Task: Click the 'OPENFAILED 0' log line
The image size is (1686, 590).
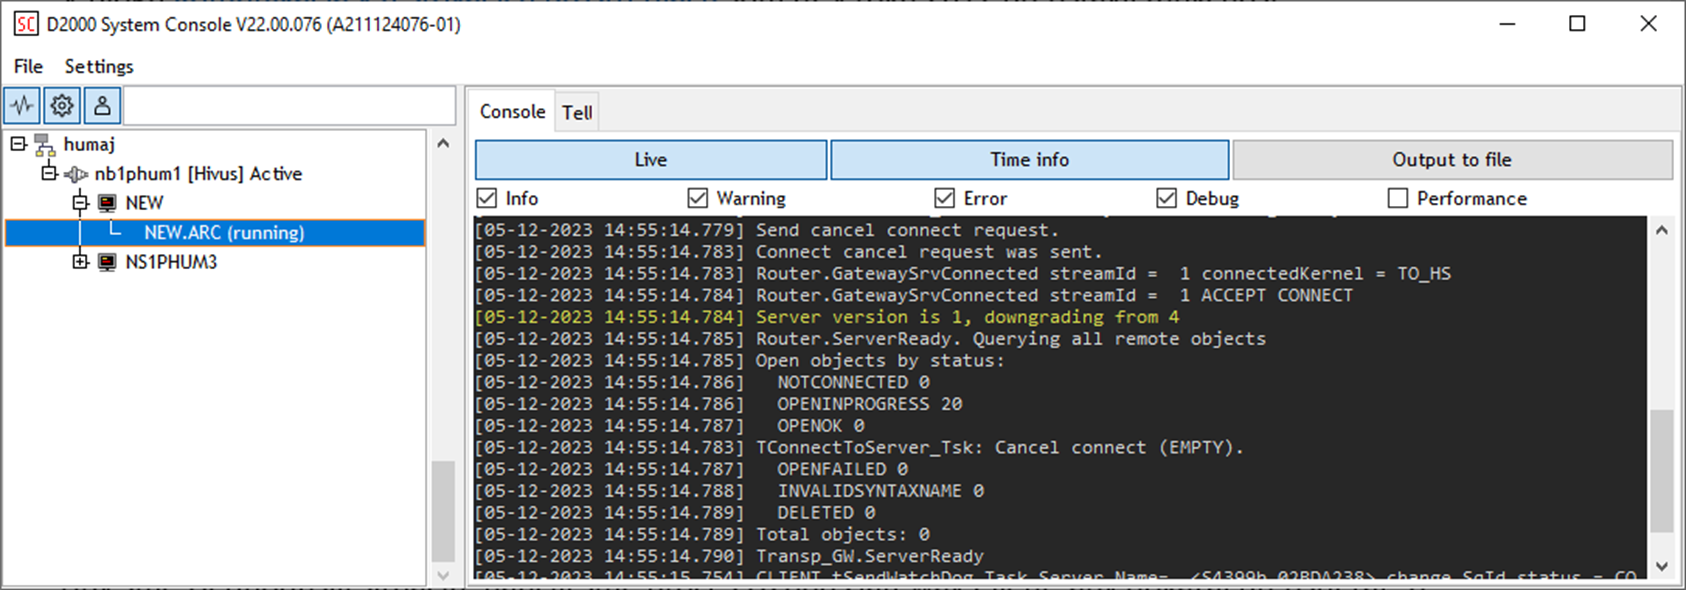Action: 691,469
